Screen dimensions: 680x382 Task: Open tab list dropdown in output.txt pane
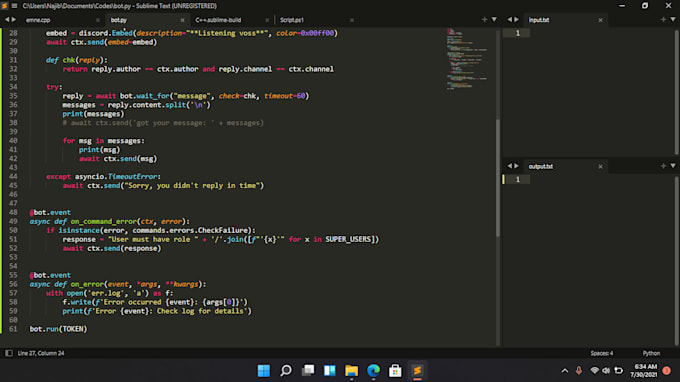(673, 166)
